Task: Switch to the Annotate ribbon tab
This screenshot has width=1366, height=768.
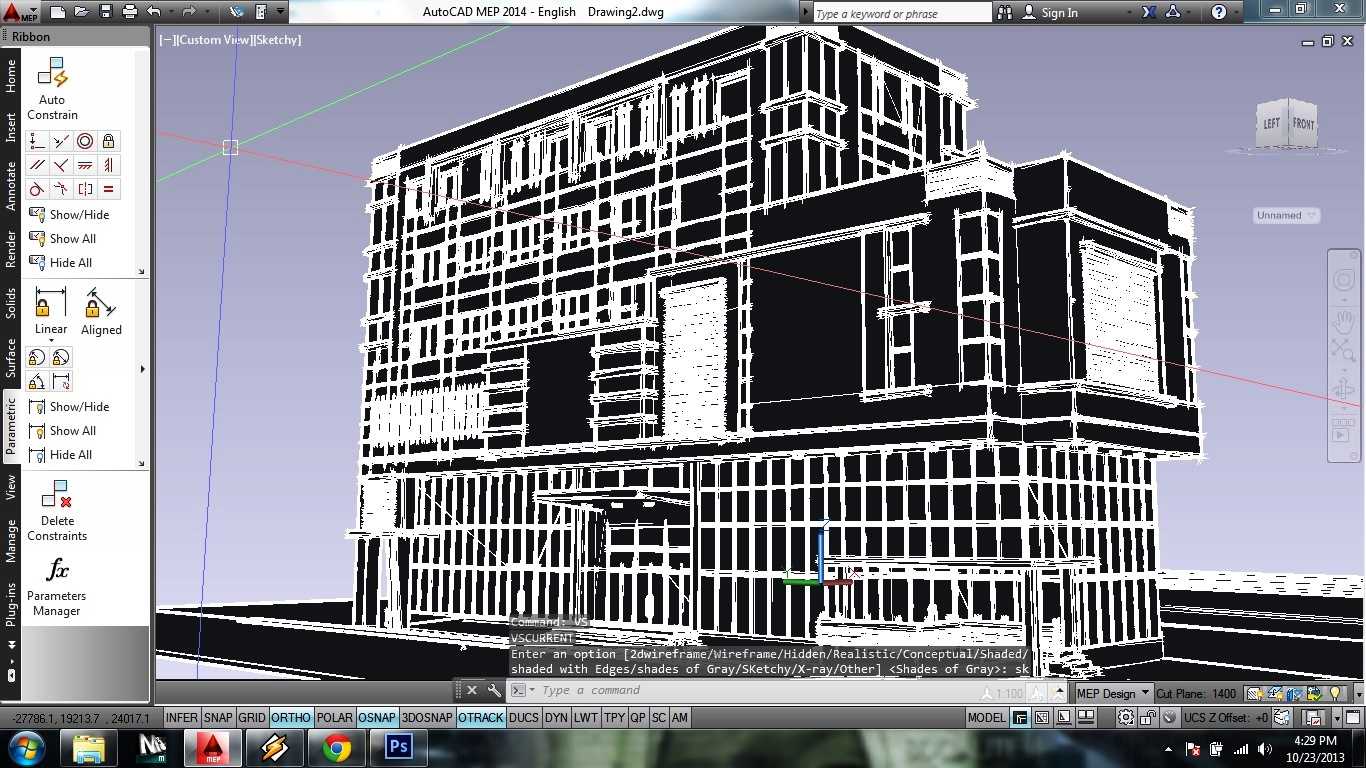Action: click(11, 187)
